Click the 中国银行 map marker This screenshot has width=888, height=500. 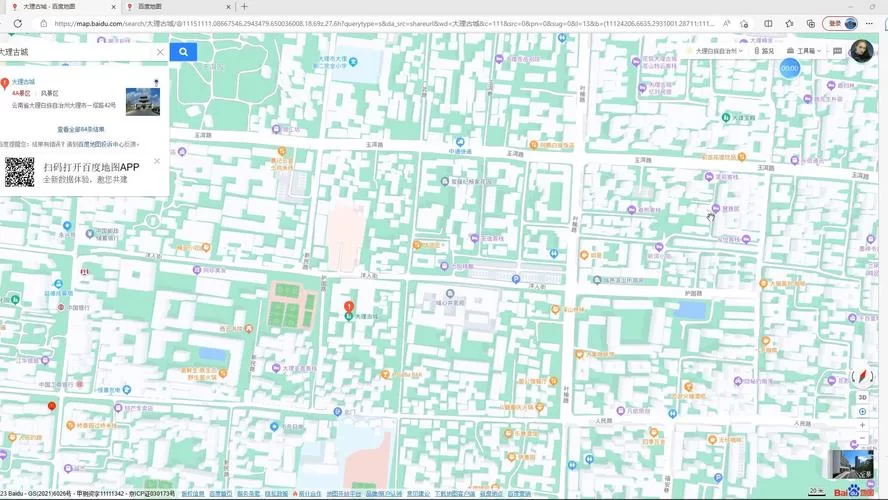(61, 307)
